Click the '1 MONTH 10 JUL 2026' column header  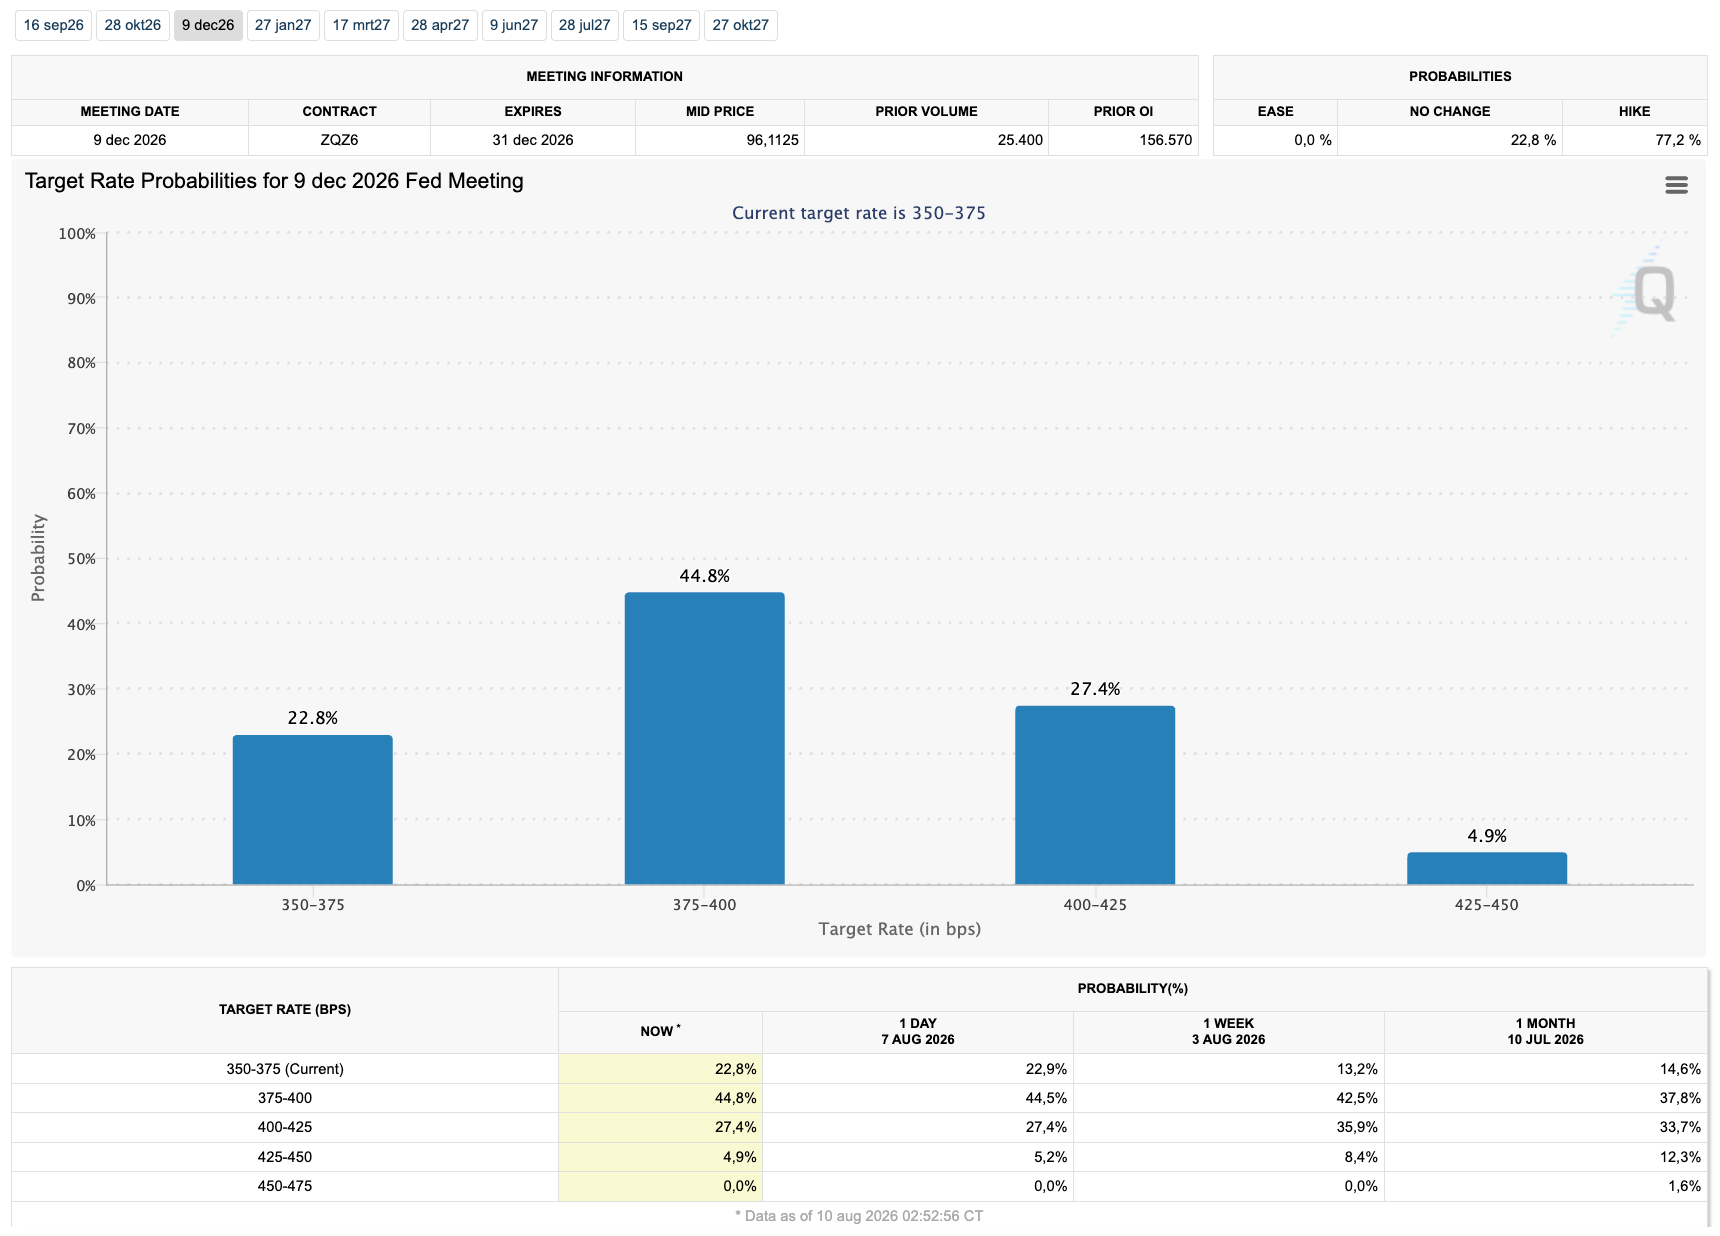1546,1031
